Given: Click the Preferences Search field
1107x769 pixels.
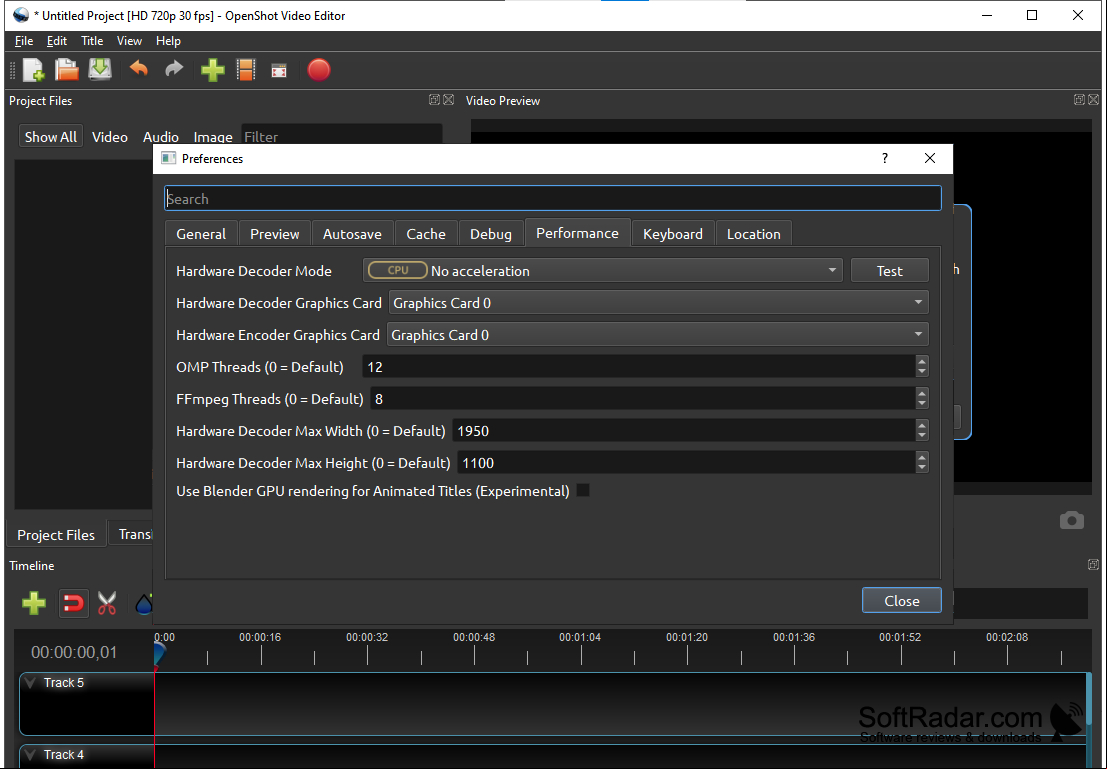Looking at the screenshot, I should pos(553,198).
